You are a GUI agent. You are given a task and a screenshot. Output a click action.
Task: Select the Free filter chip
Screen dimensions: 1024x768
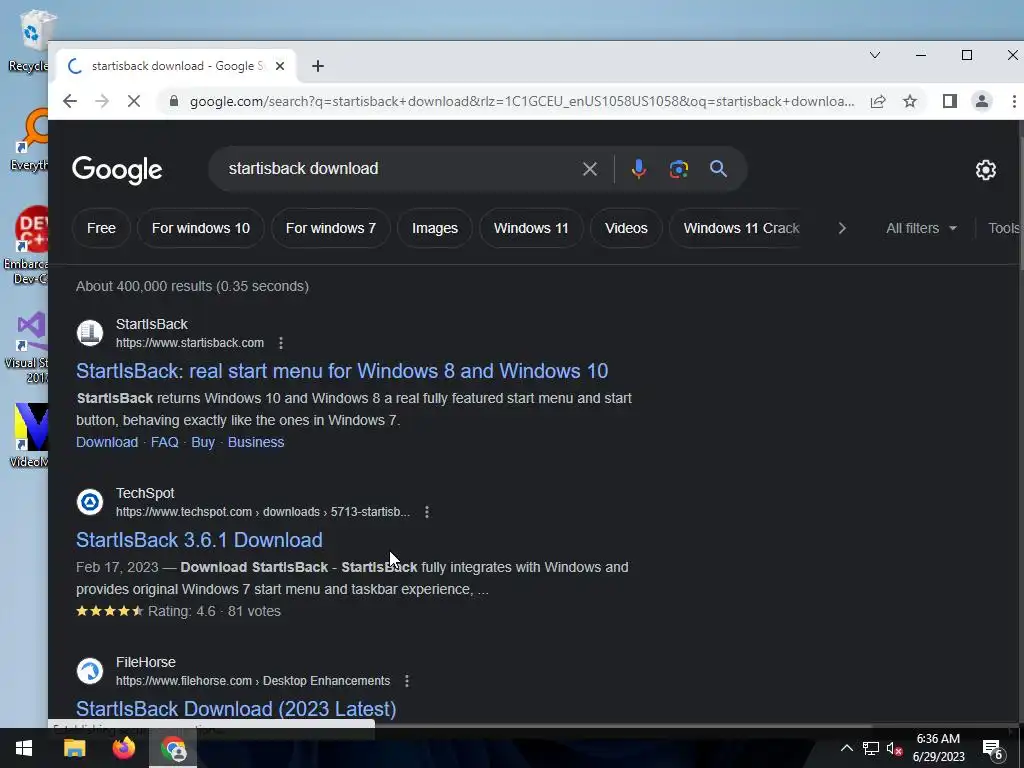coord(101,228)
